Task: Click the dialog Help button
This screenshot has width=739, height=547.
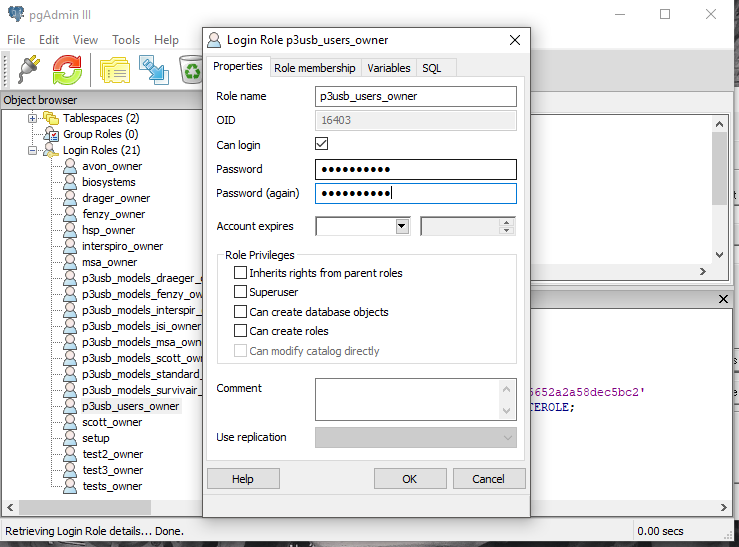Action: [243, 479]
